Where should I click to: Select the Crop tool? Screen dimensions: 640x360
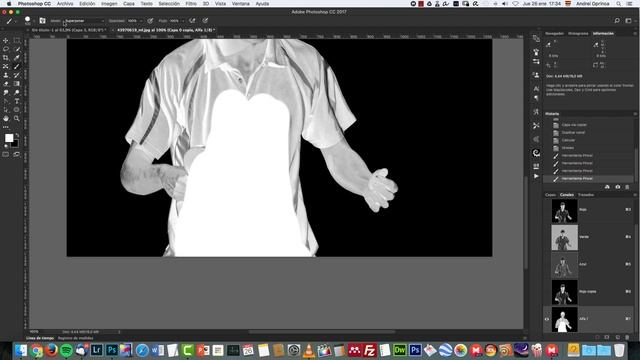6,58
